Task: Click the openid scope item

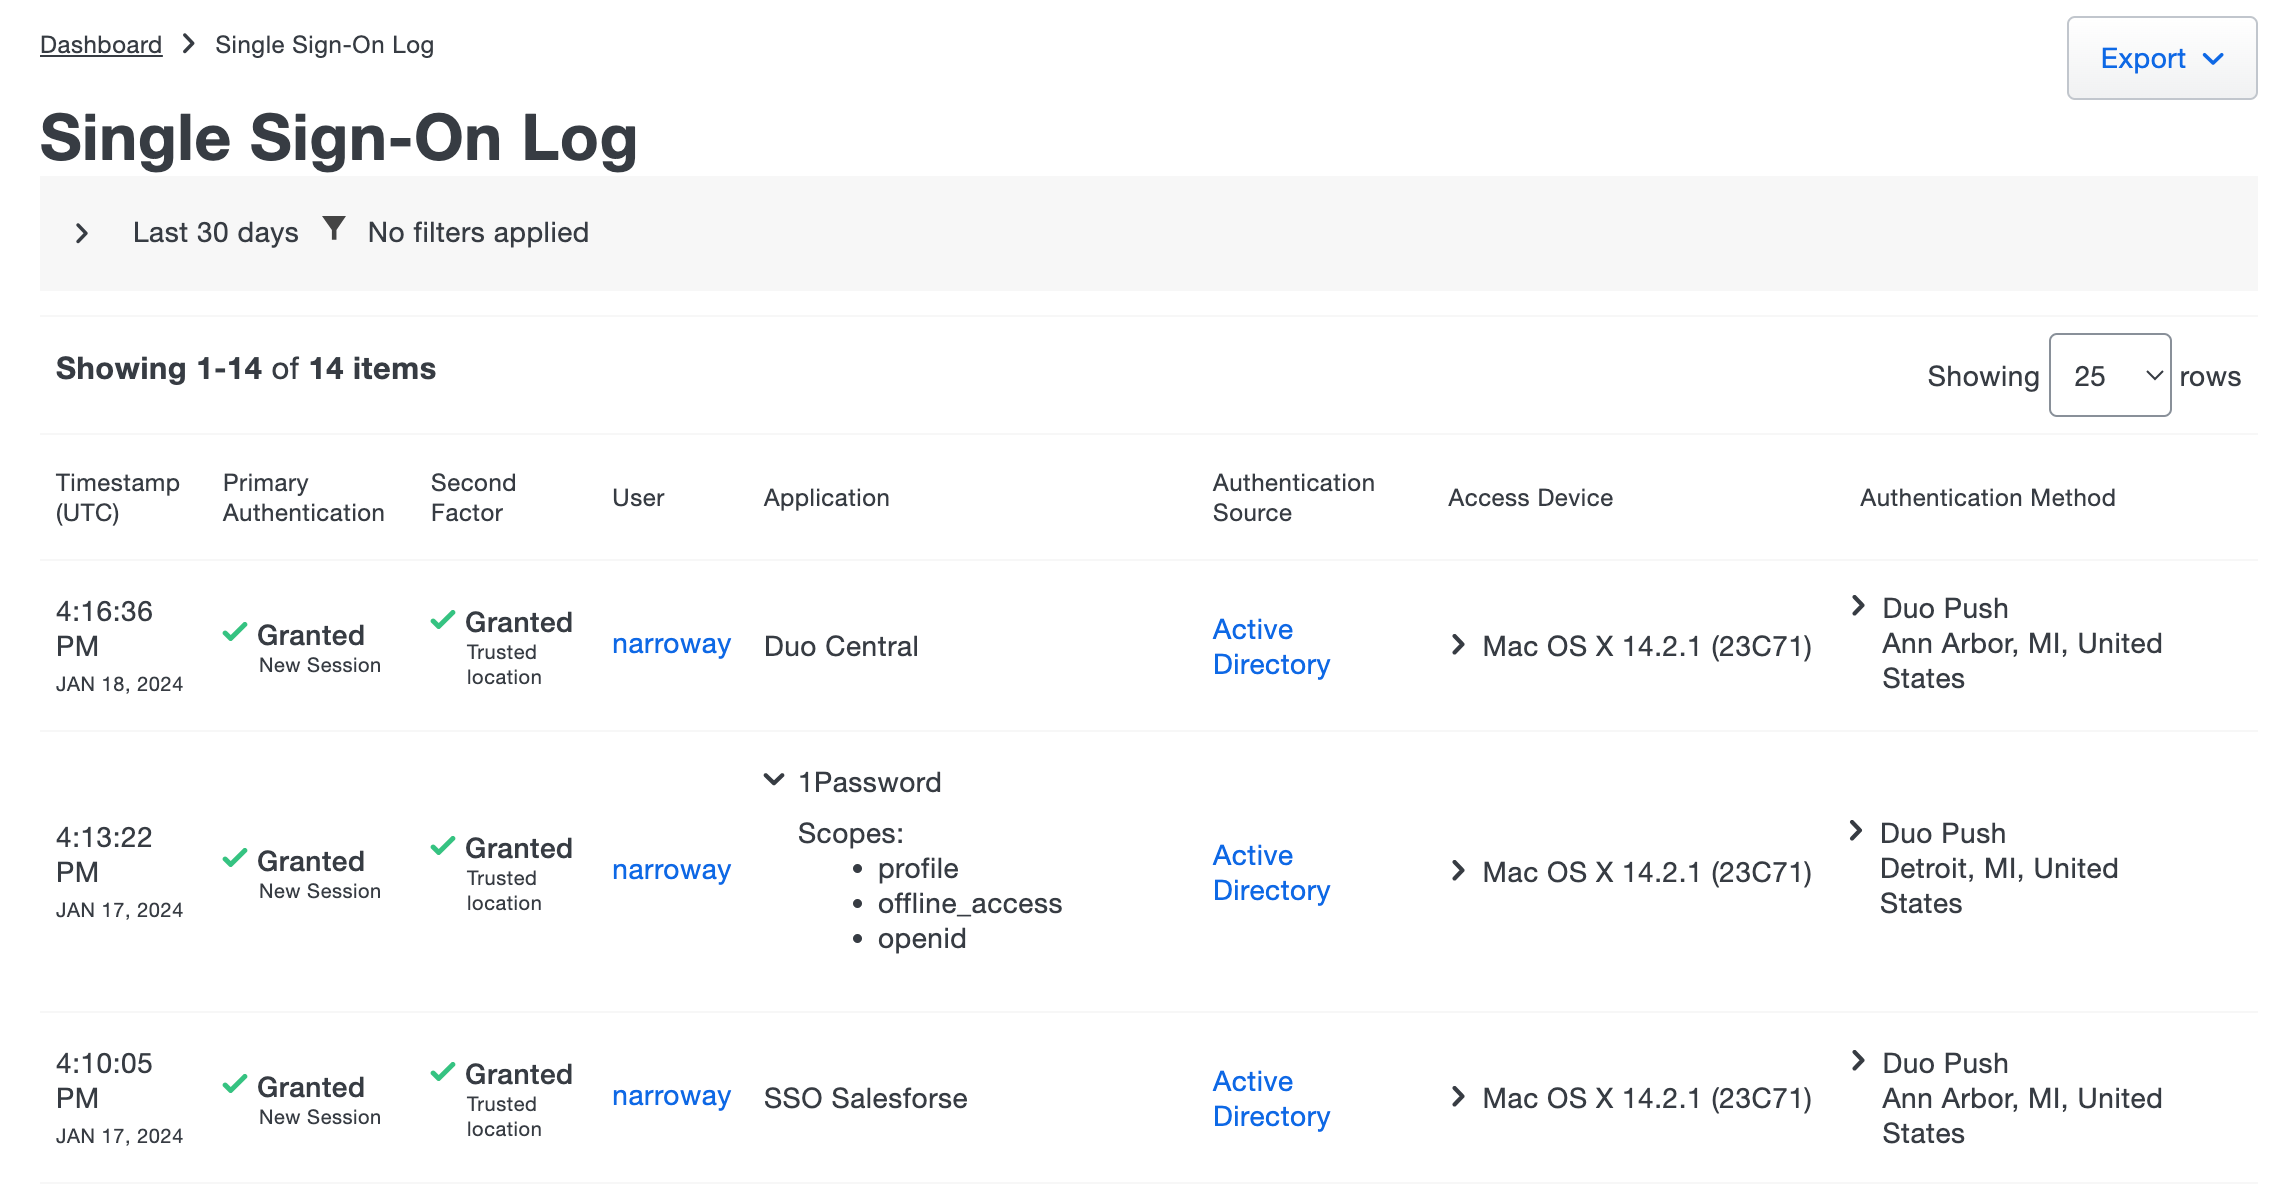Action: tap(921, 939)
